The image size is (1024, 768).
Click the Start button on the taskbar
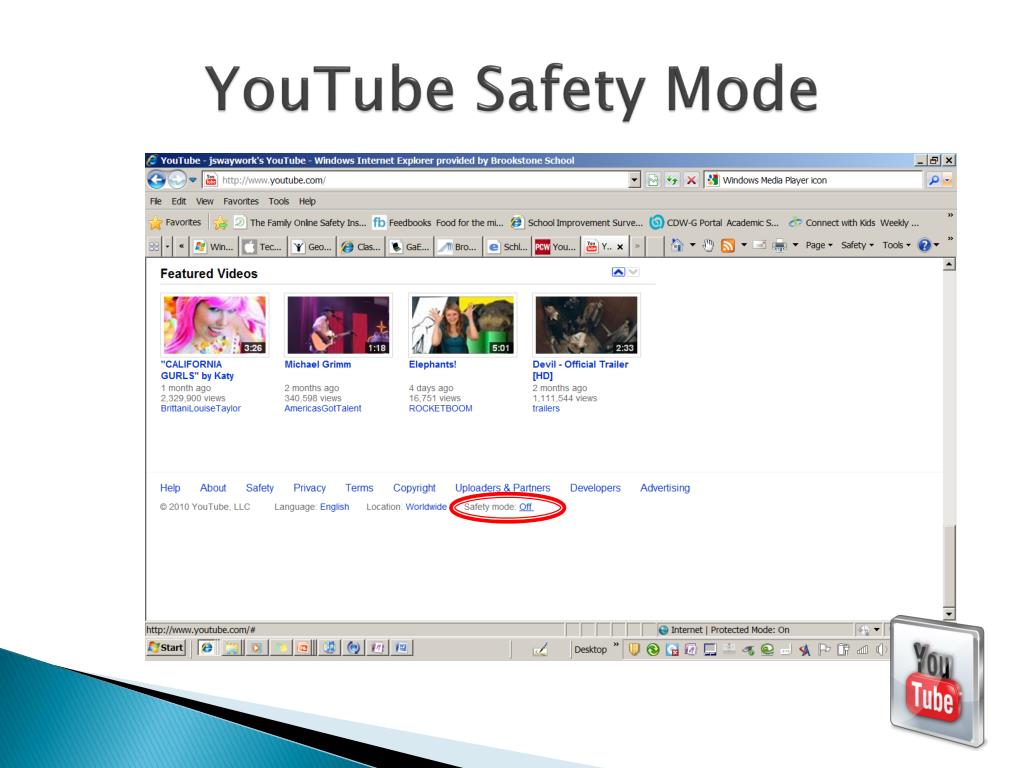point(167,648)
